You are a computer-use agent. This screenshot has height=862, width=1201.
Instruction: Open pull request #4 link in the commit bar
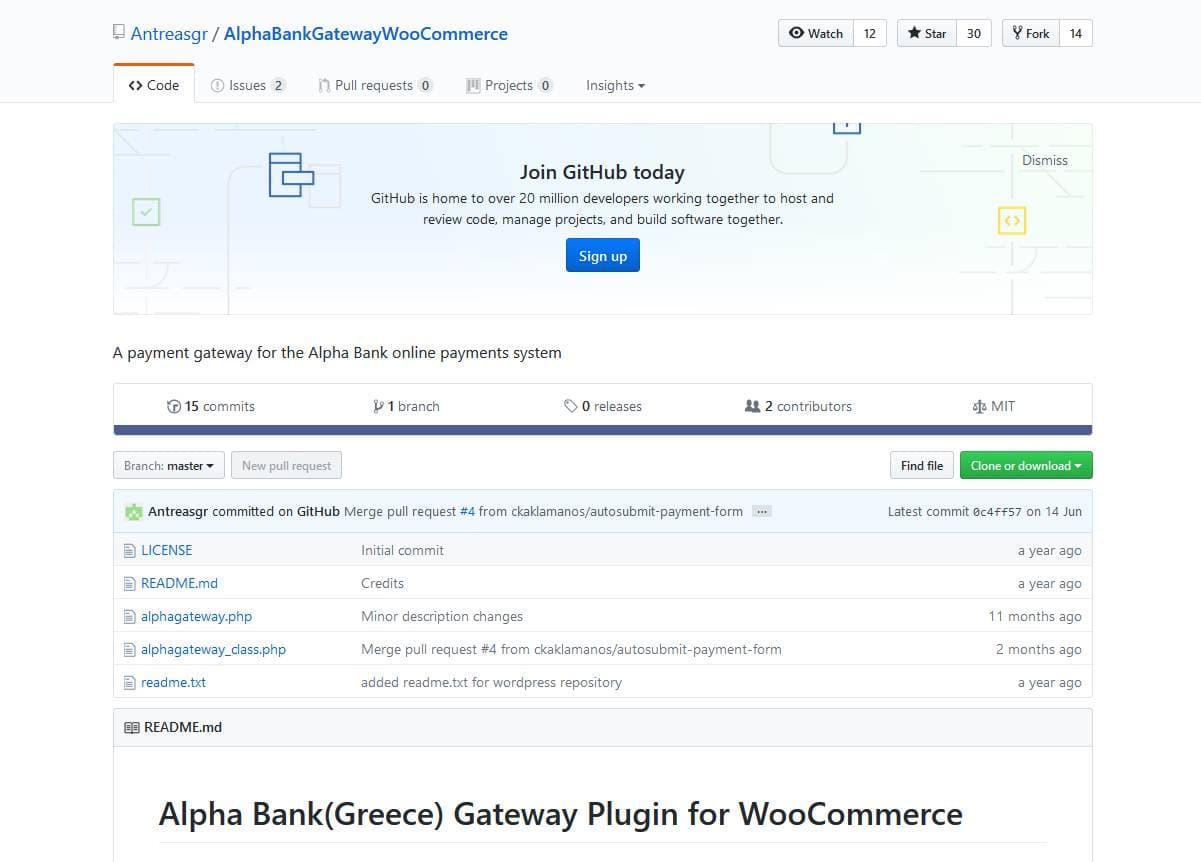point(467,511)
